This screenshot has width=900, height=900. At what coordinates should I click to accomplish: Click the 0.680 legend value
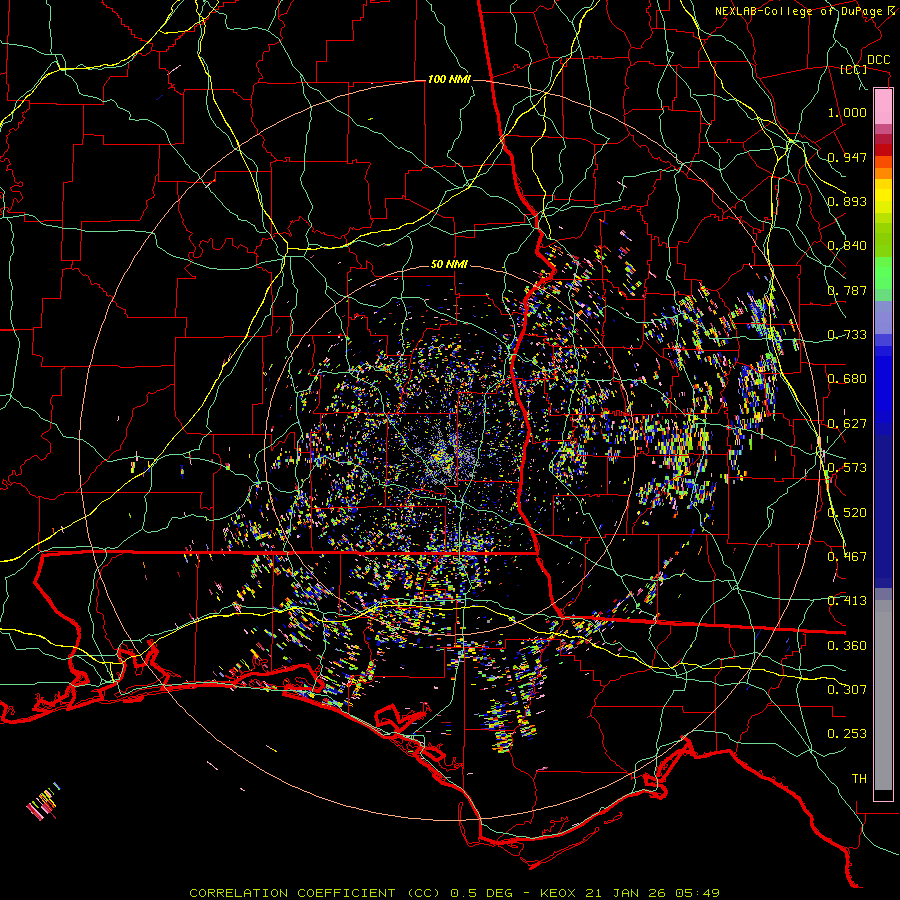(x=847, y=379)
